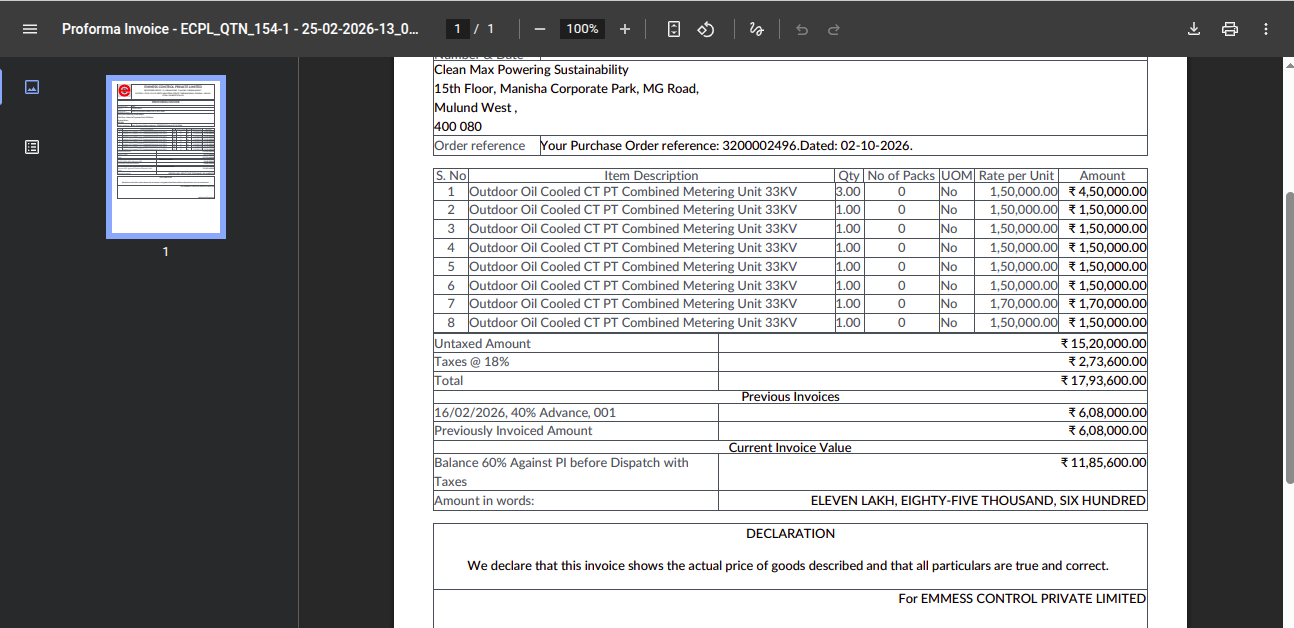1294x628 pixels.
Task: Click the zoom out minus button
Action: click(x=540, y=29)
